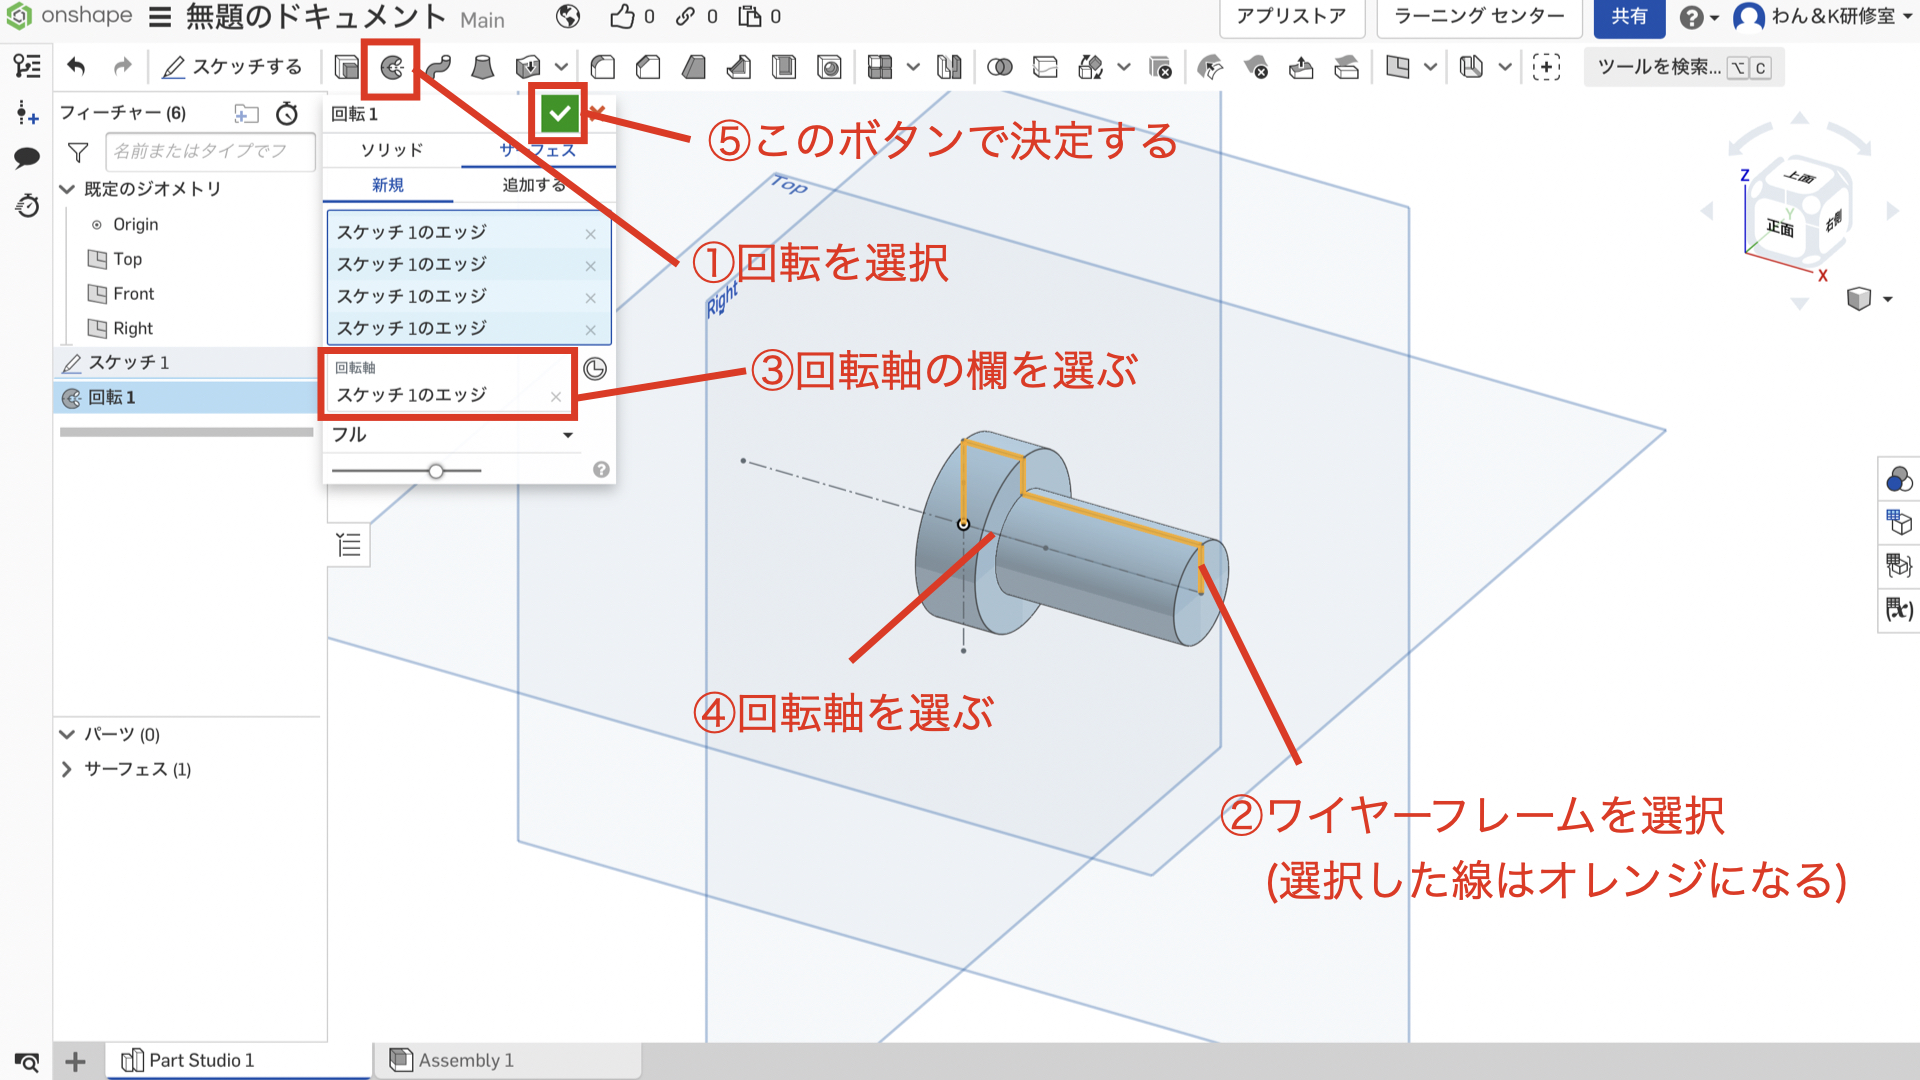This screenshot has height=1080, width=1920.
Task: Click the Undo arrow
Action: click(76, 66)
